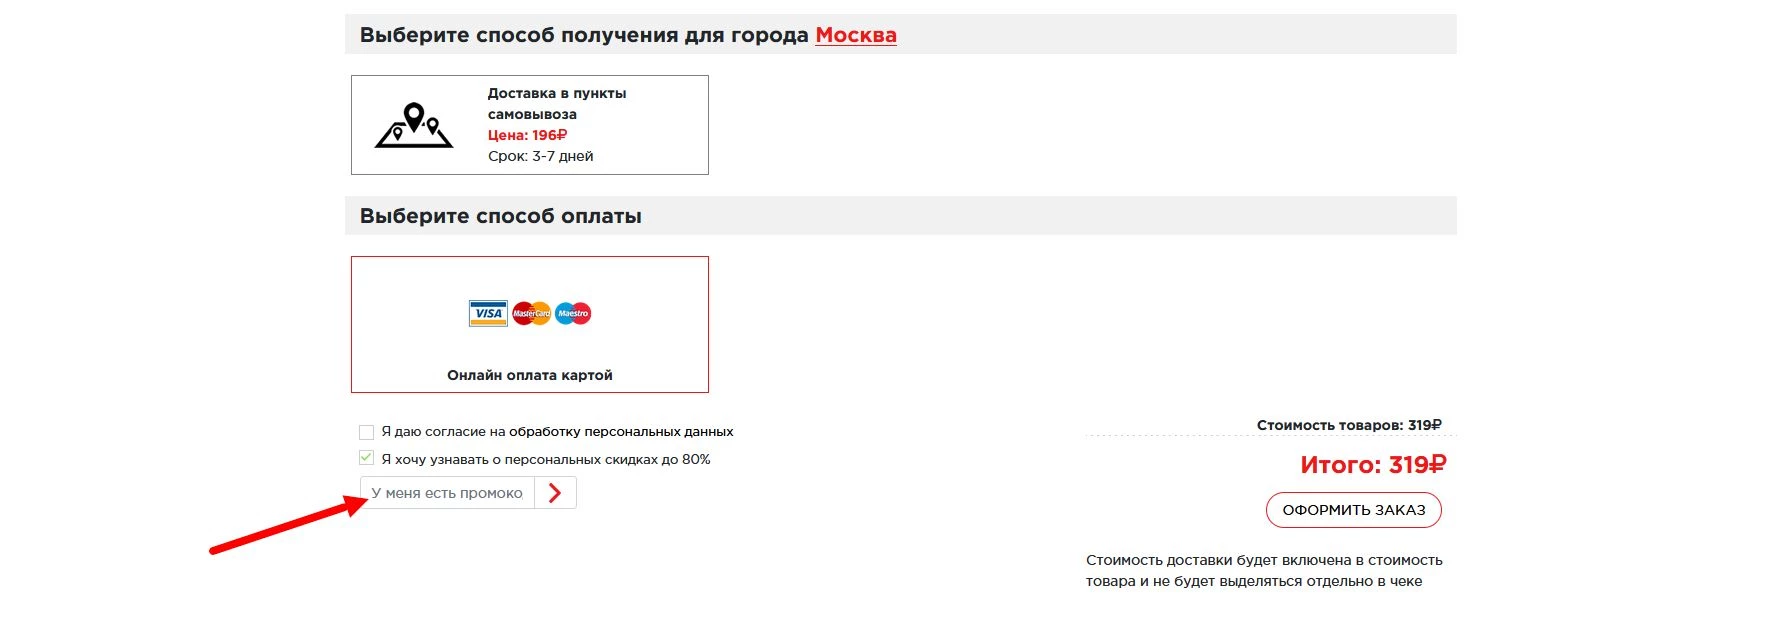Click the map pins pickup-point icon

[414, 126]
